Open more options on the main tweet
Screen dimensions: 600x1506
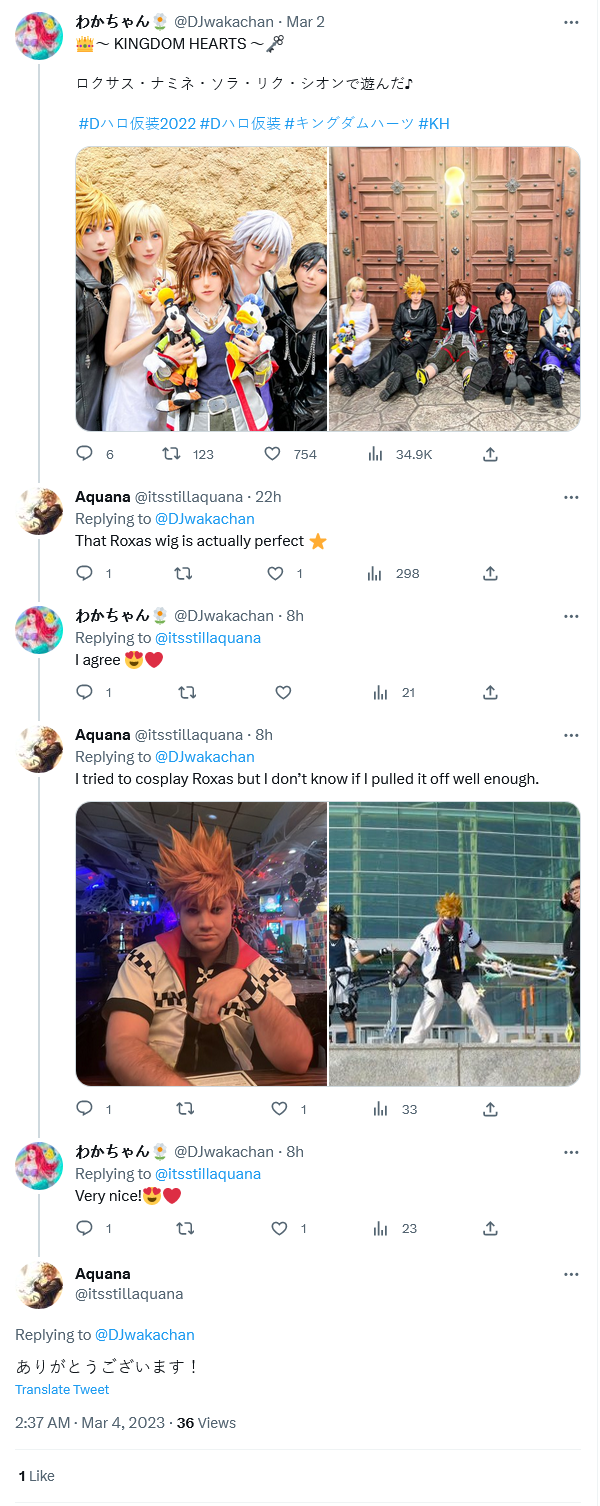click(x=571, y=21)
